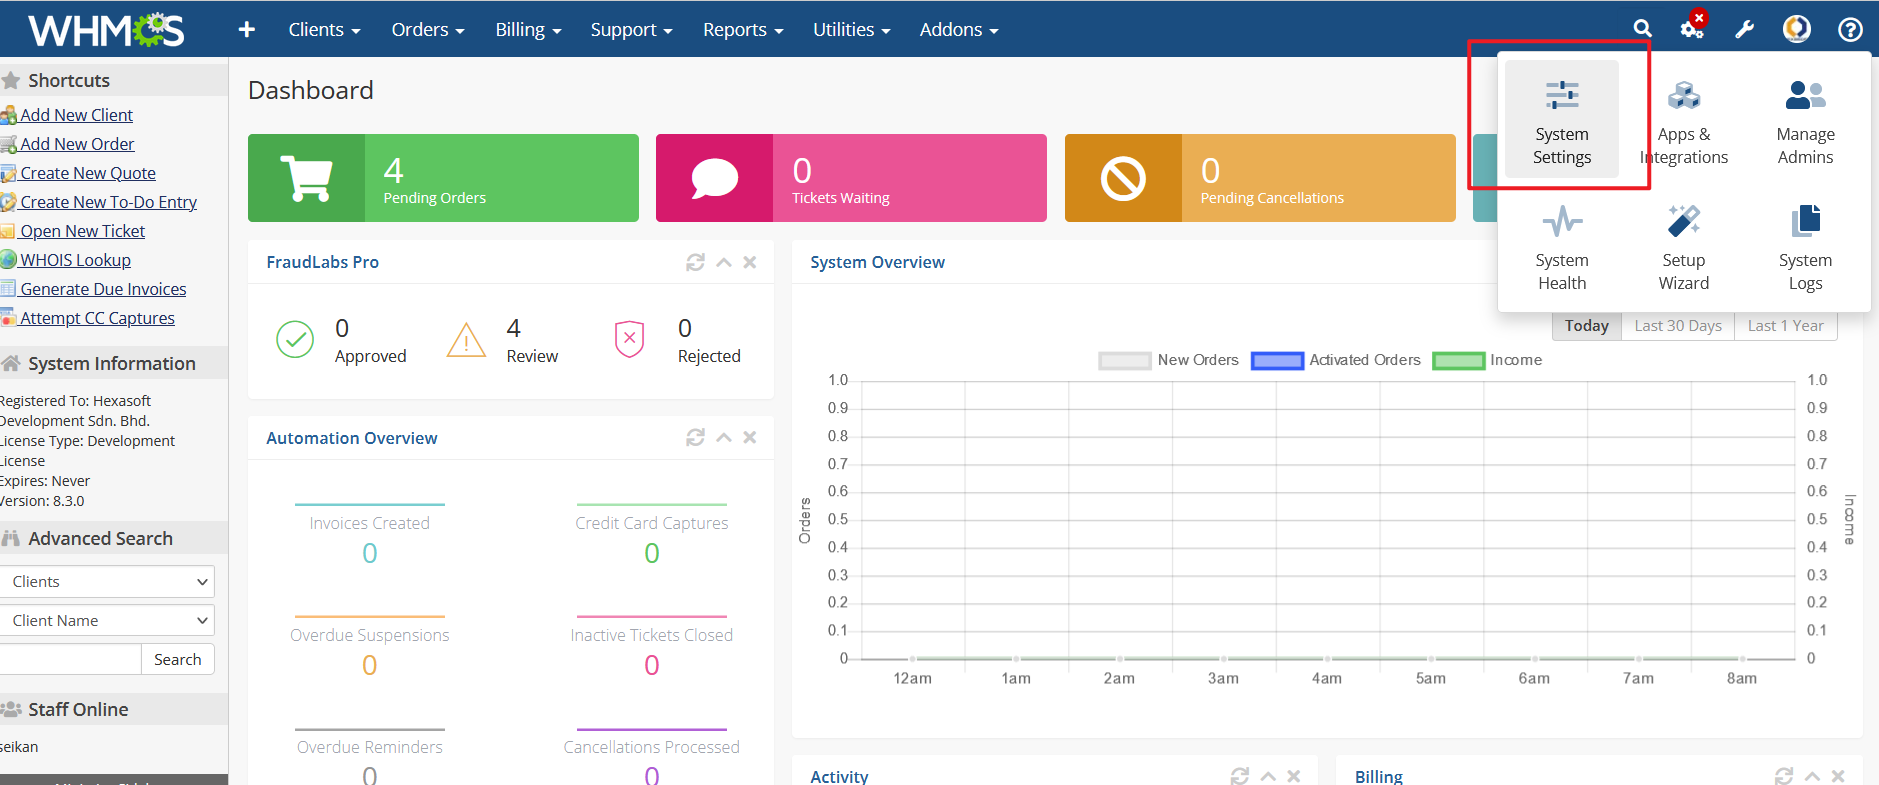Open the WHOIS Lookup shortcut

coord(75,260)
